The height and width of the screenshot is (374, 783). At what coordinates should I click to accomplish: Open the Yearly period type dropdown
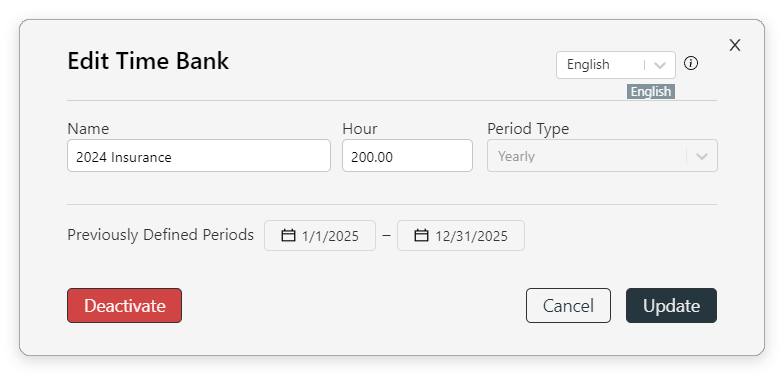coord(602,156)
